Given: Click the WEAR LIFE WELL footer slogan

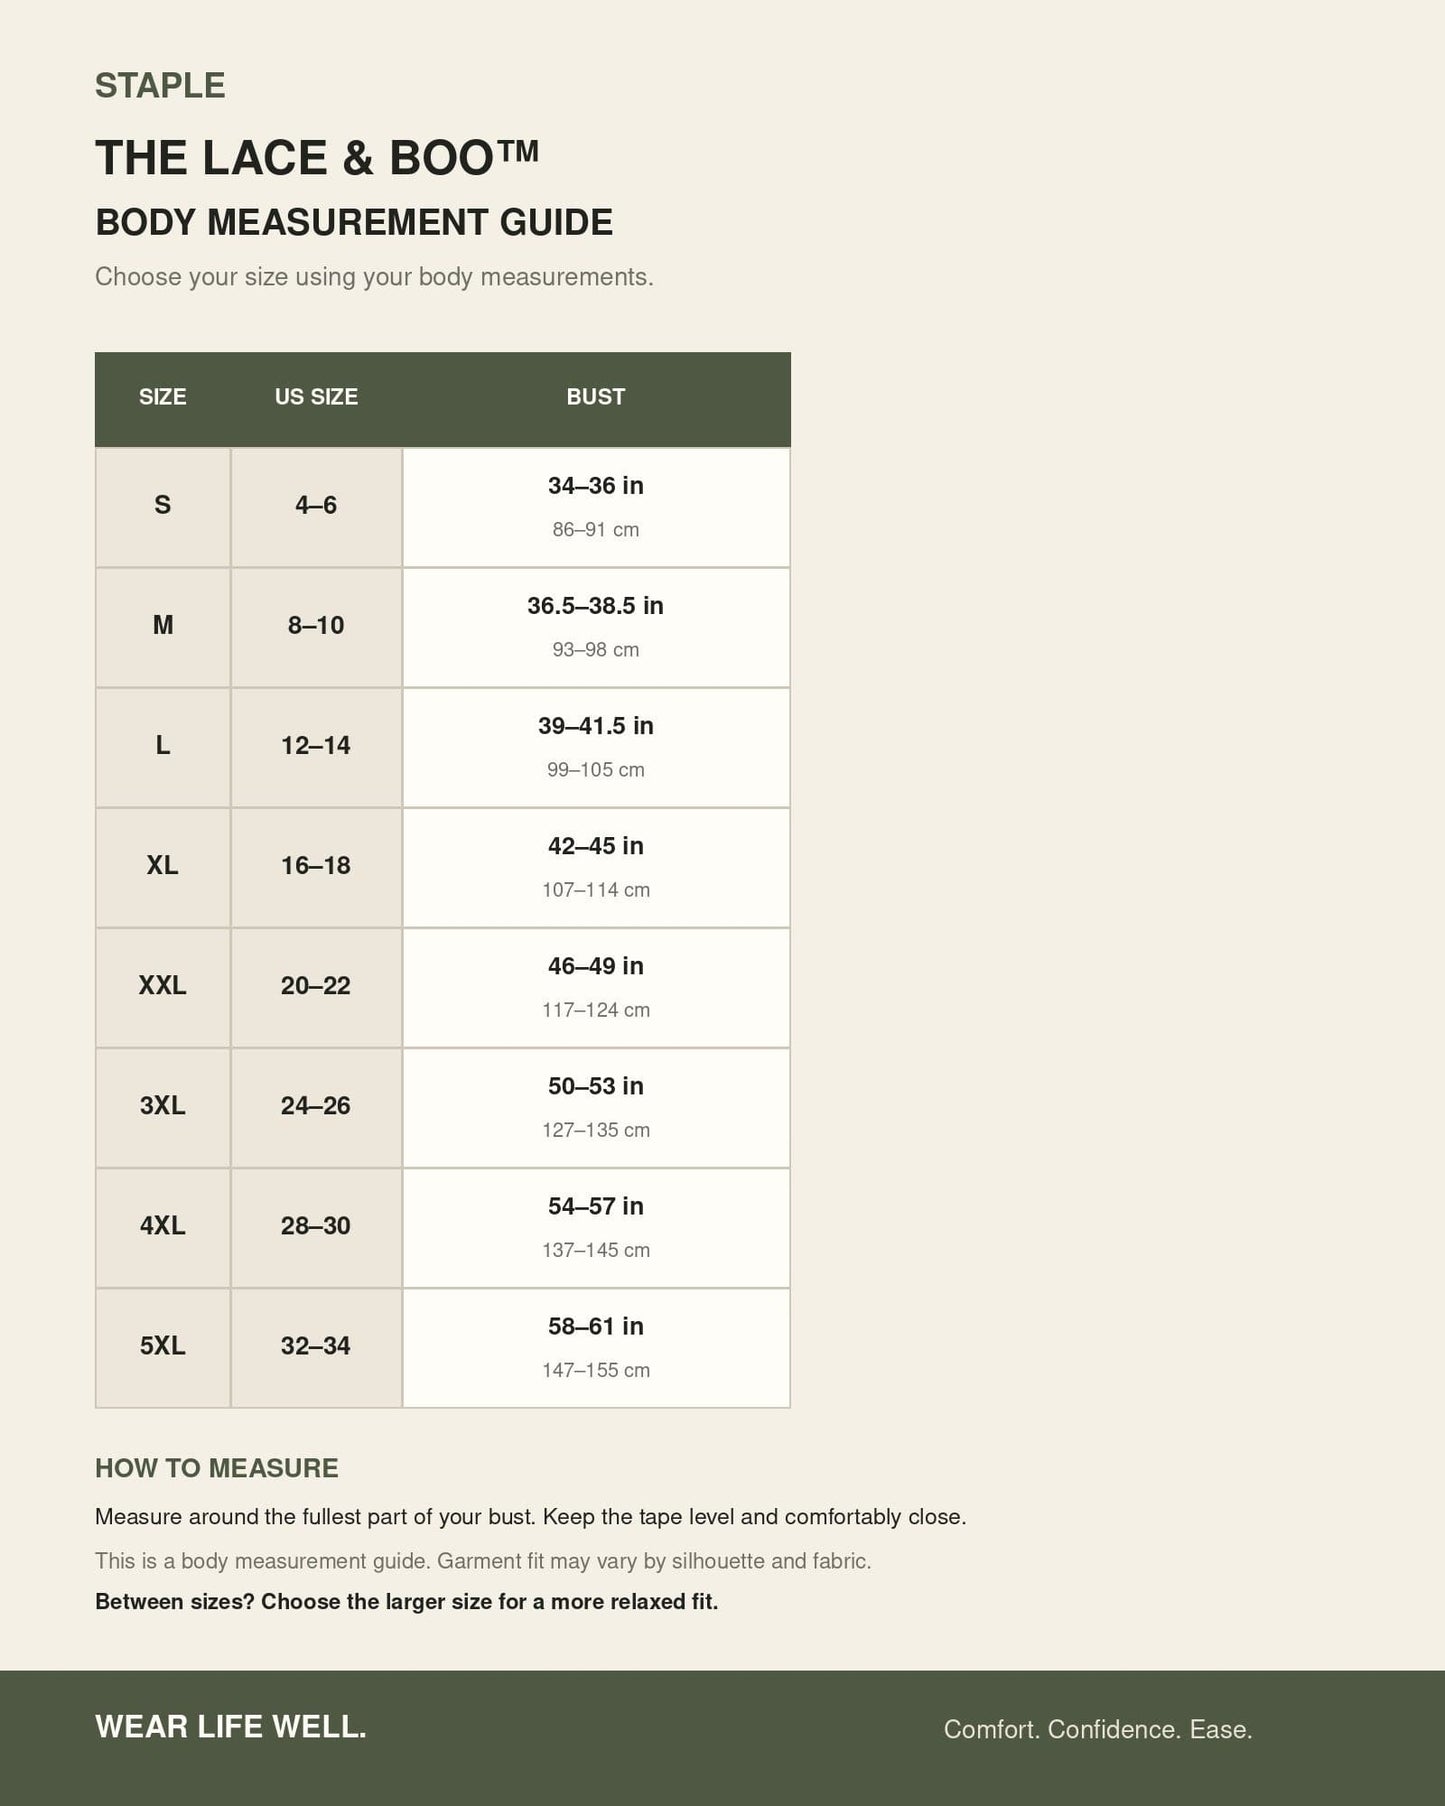Looking at the screenshot, I should coord(231,1727).
